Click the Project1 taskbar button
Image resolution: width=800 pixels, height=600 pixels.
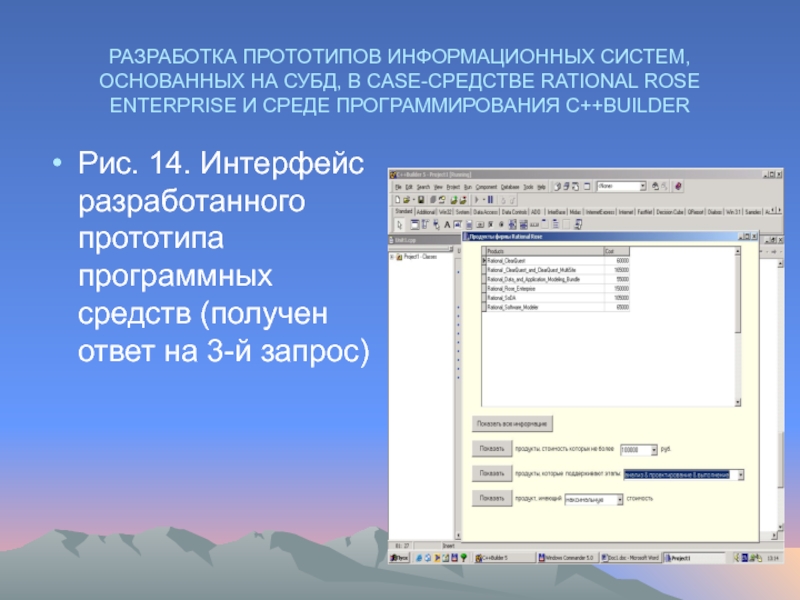coord(693,558)
